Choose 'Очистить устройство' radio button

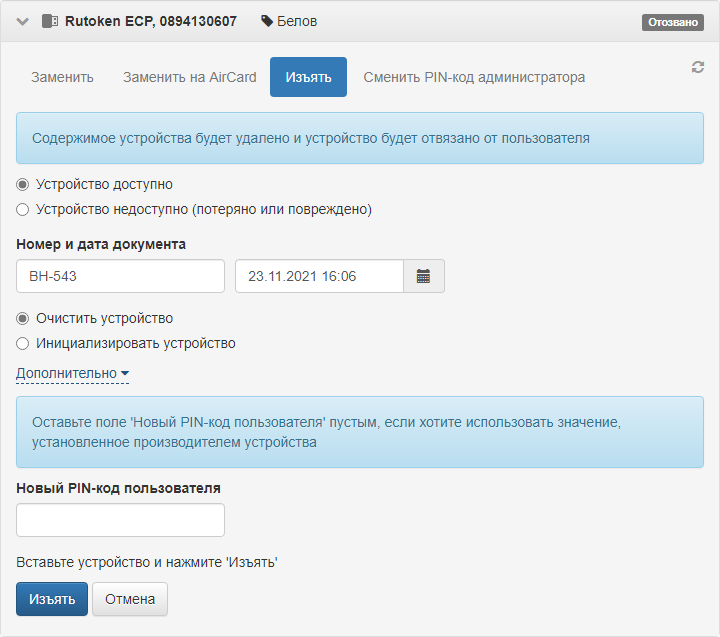tap(23, 319)
